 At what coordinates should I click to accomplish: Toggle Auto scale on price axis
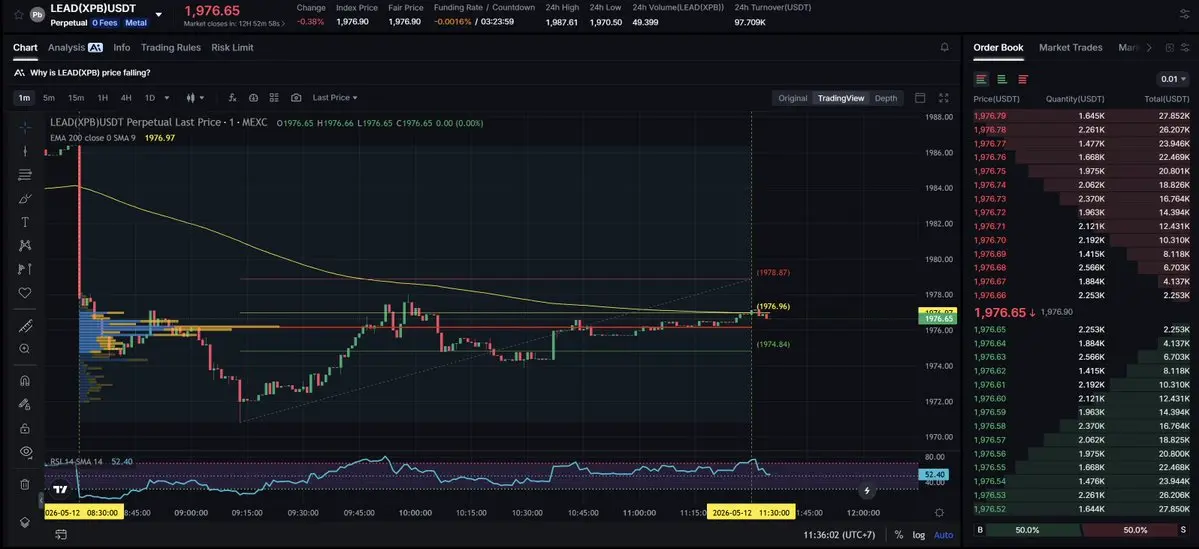click(944, 534)
